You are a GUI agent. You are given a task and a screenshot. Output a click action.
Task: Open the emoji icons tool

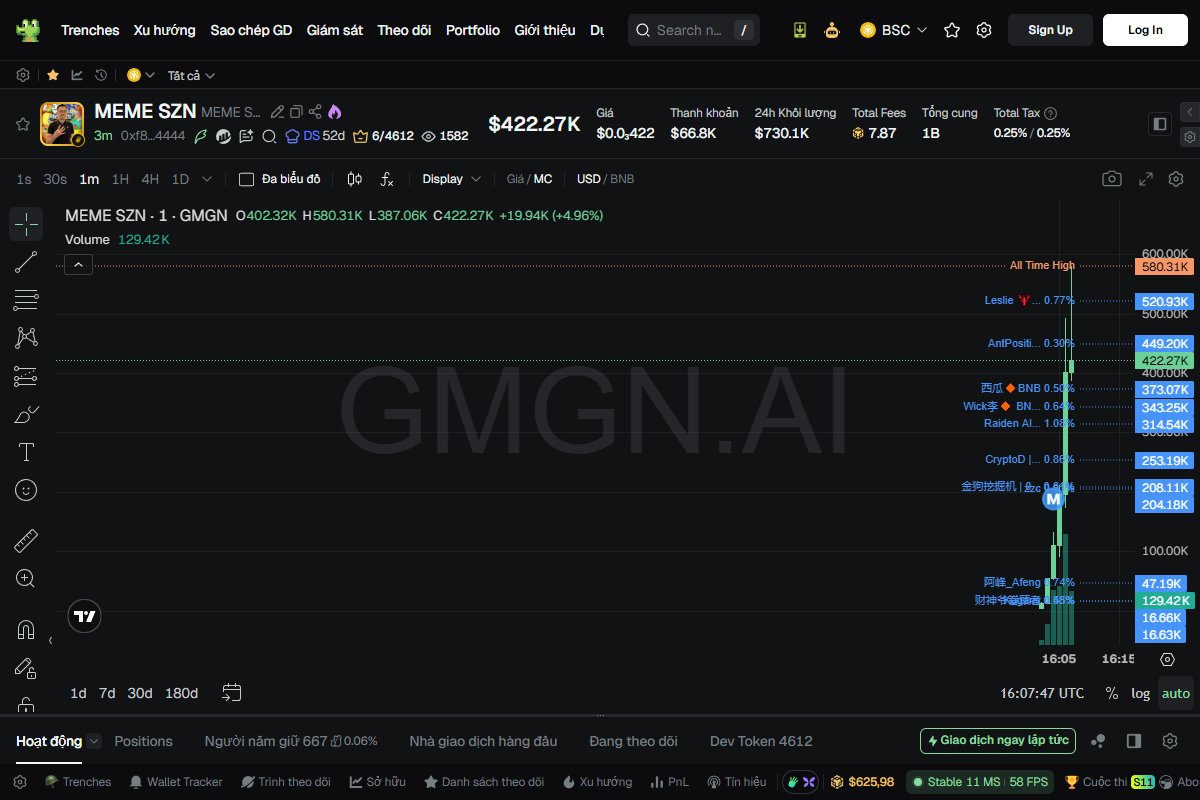(26, 490)
